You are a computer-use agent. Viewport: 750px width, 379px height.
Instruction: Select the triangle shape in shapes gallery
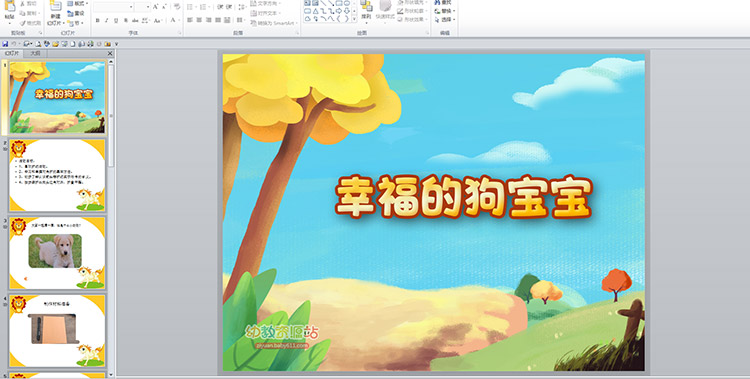coord(316,11)
